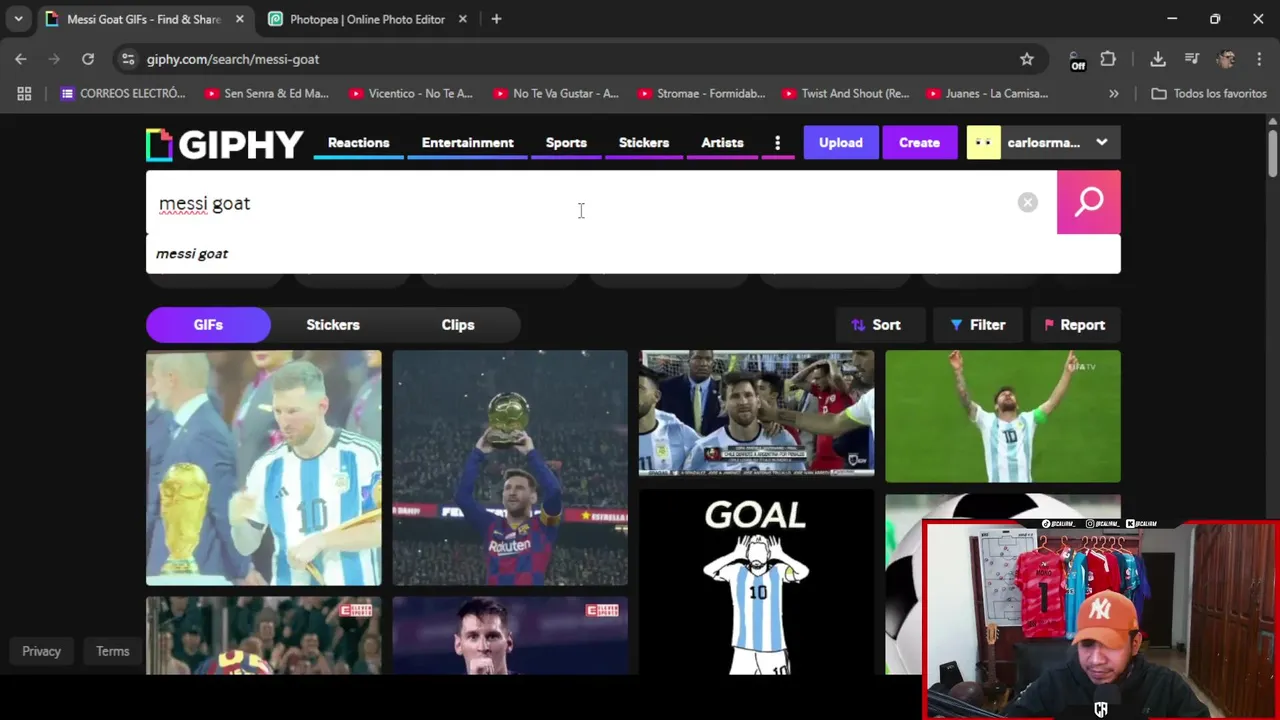Screen dimensions: 1280x720
Task: Click the GIPHY logo
Action: (224, 144)
